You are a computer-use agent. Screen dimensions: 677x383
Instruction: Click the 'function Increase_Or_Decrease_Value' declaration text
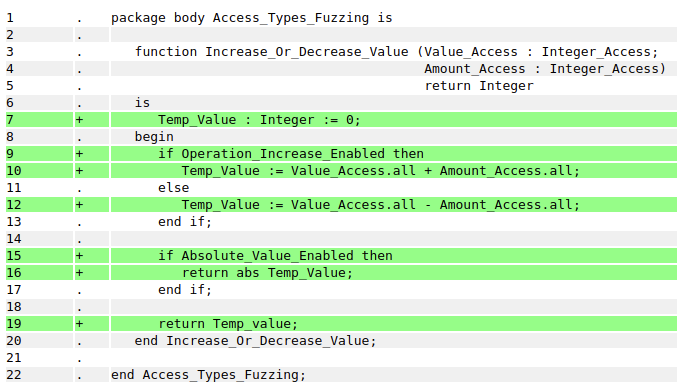272,52
